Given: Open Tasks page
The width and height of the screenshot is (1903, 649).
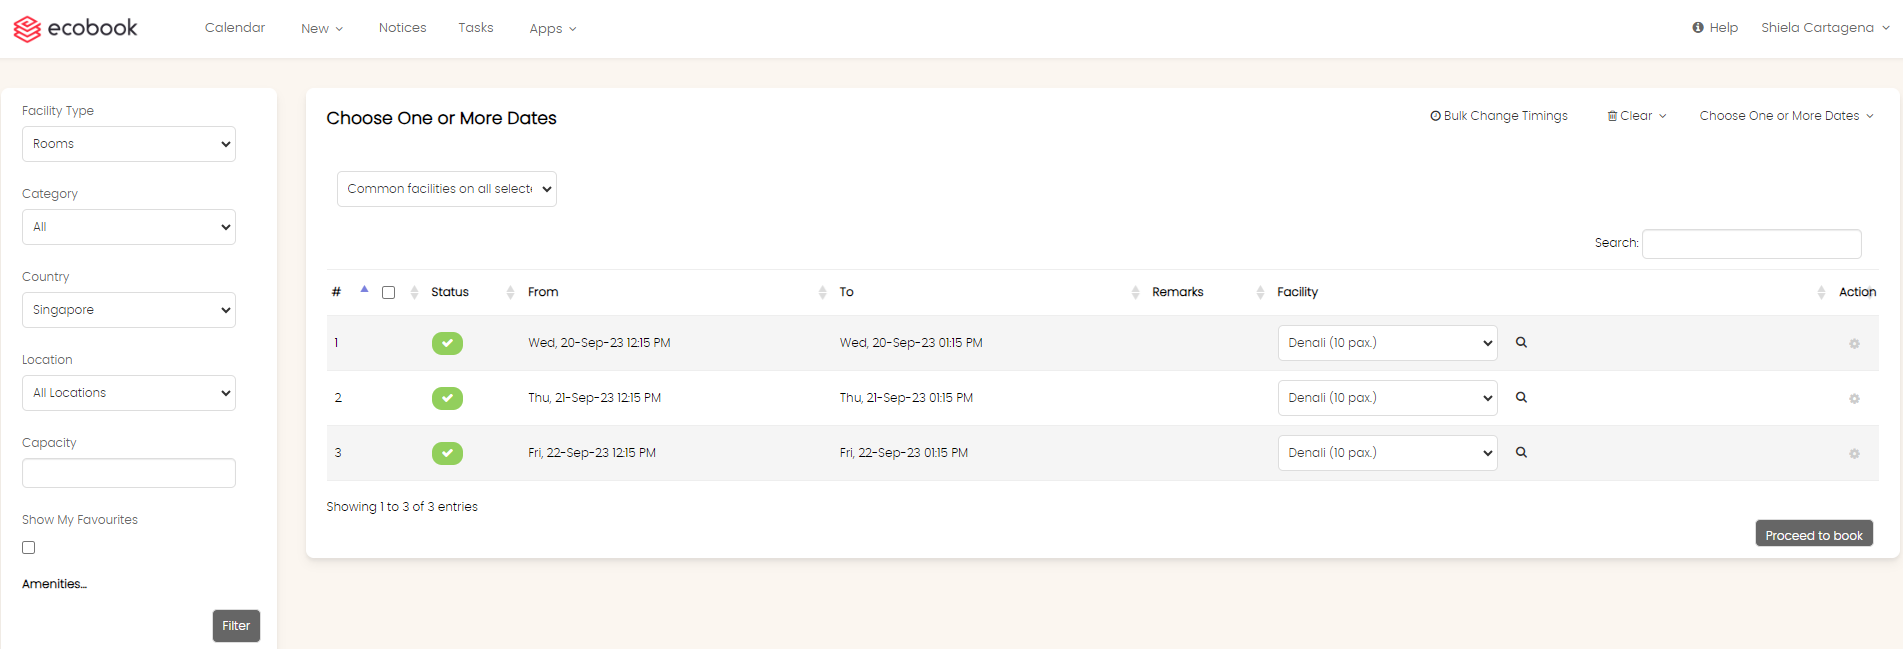Looking at the screenshot, I should [x=476, y=28].
